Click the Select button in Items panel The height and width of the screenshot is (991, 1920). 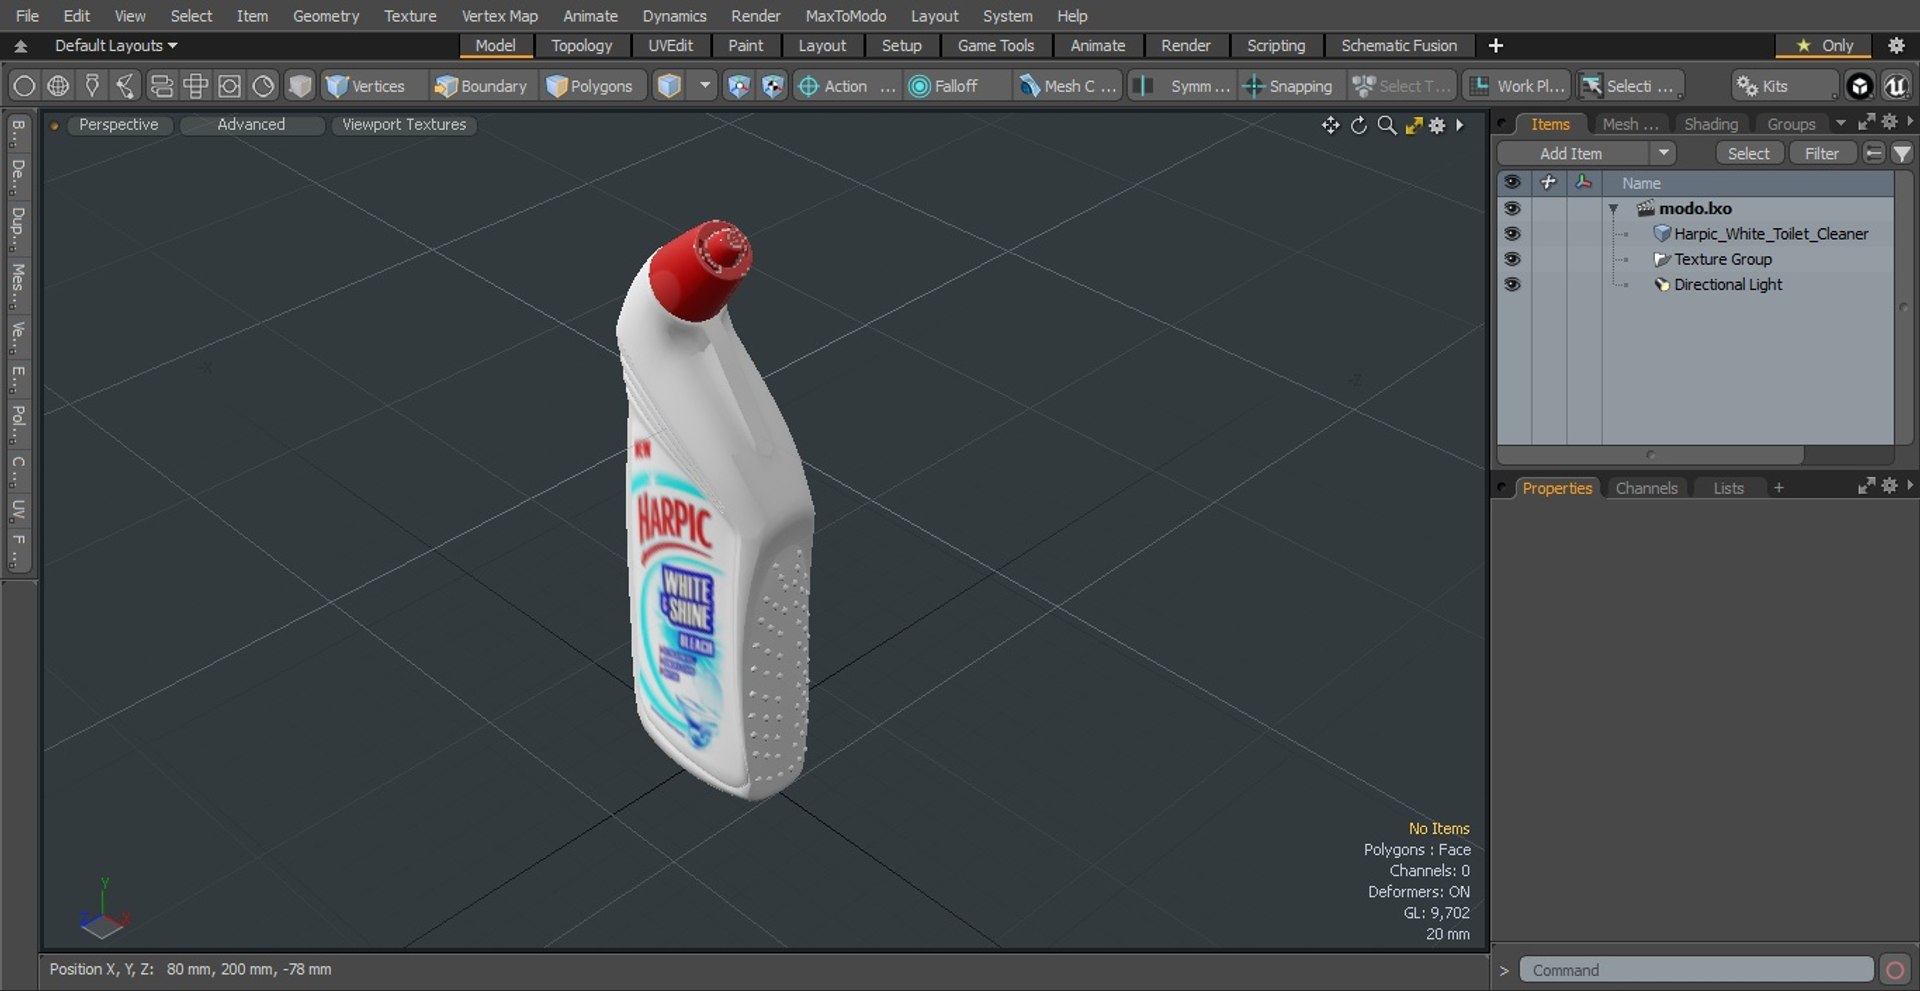point(1749,153)
